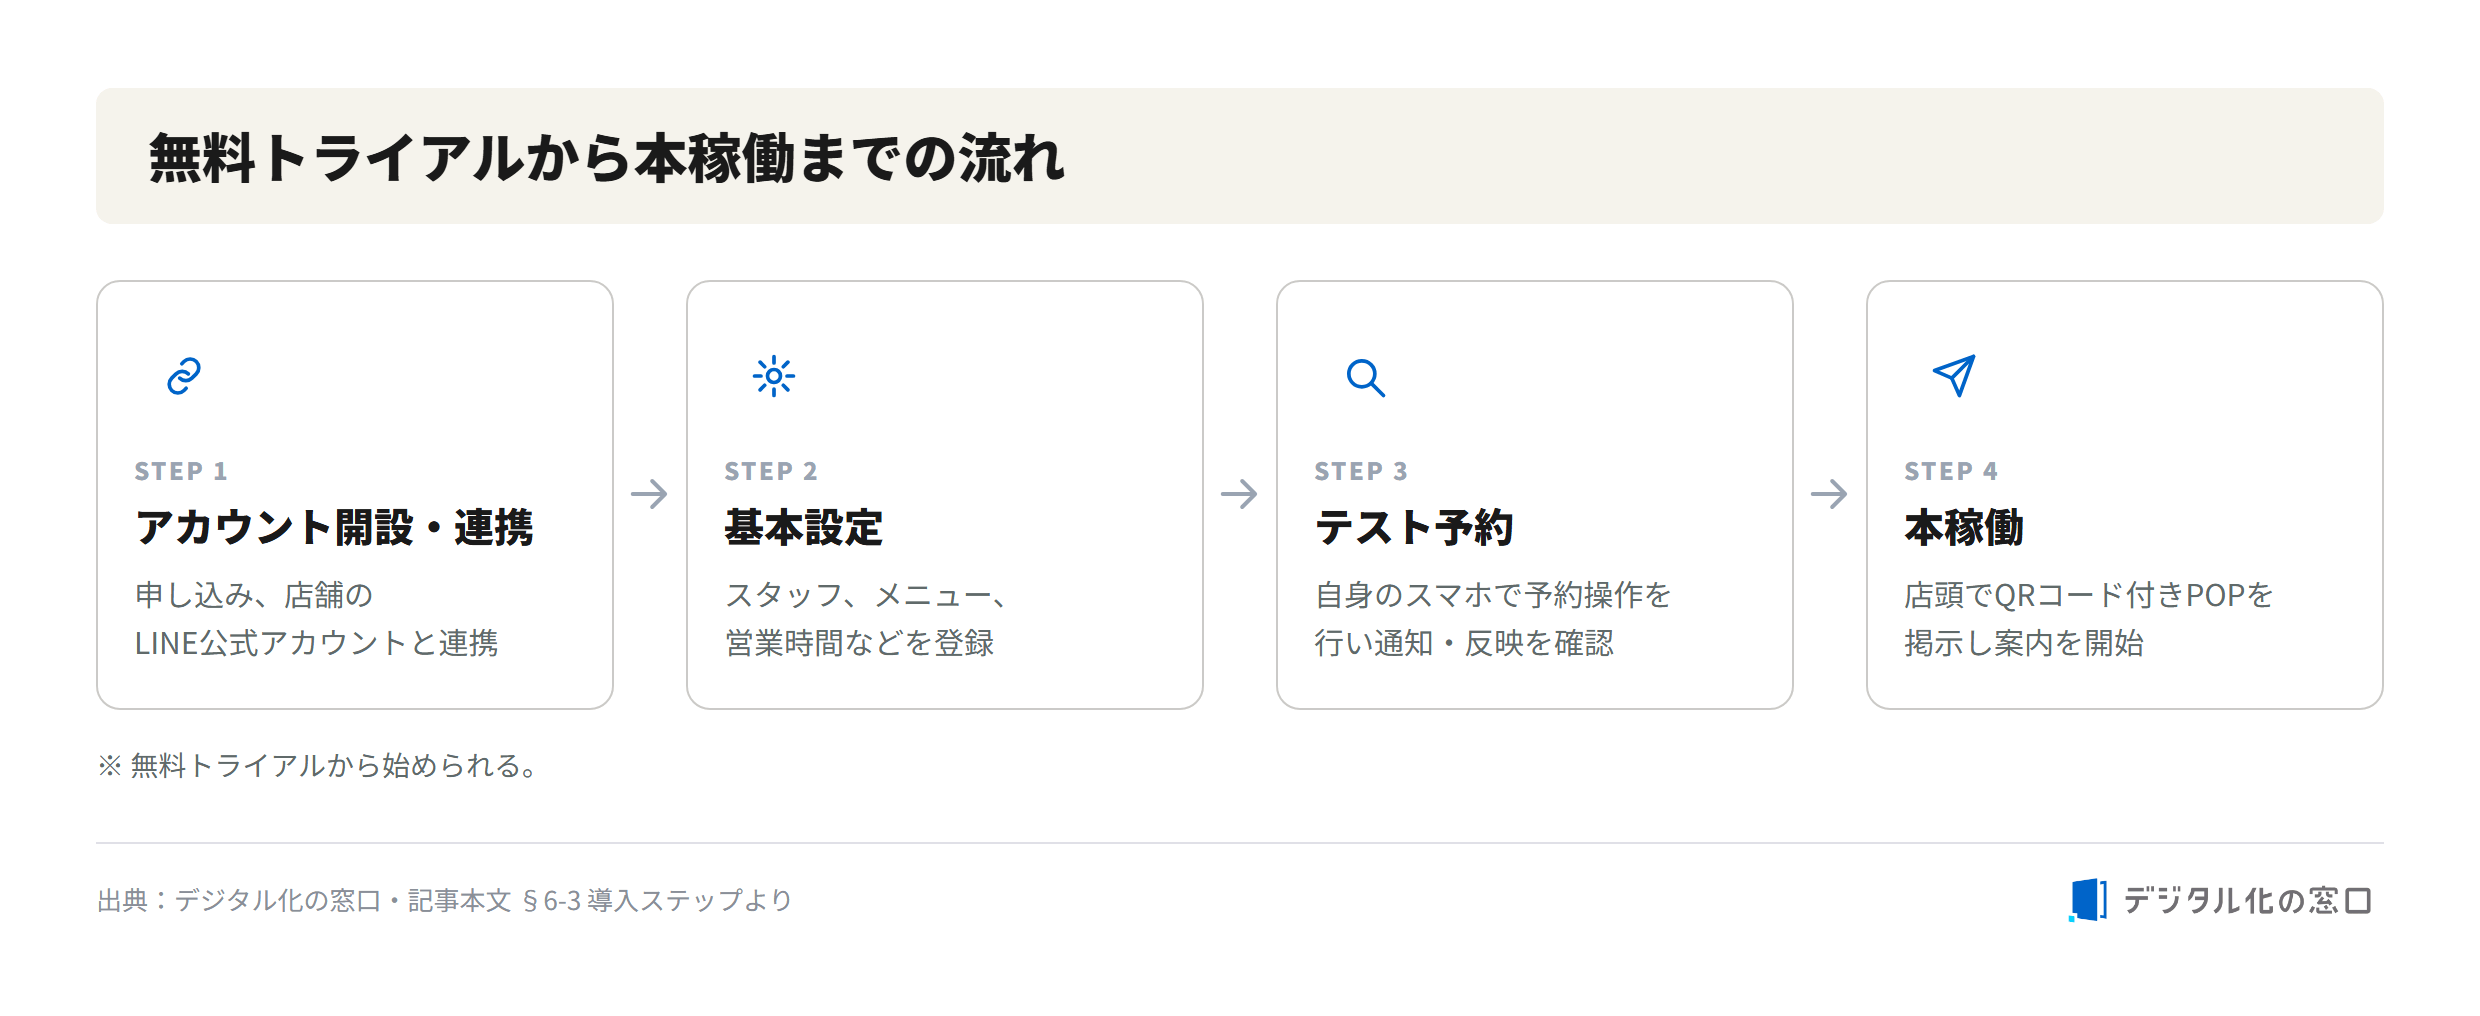Viewport: 2480px width, 1016px height.
Task: Select the 本稼働 card heading
Action: 1964,528
